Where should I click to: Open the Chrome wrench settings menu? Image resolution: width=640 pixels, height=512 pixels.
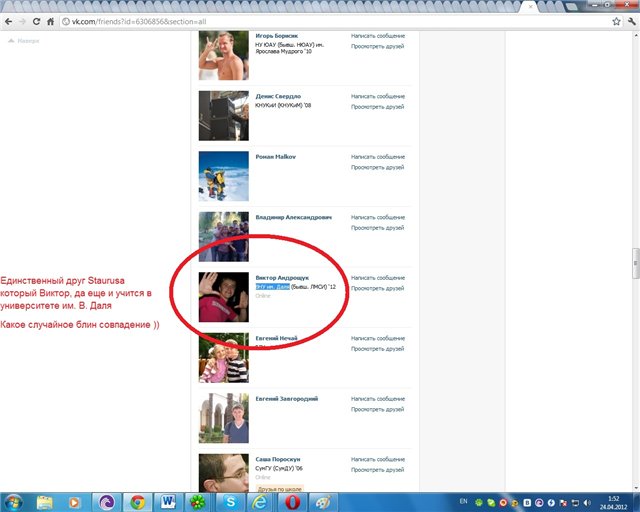pyautogui.click(x=632, y=22)
